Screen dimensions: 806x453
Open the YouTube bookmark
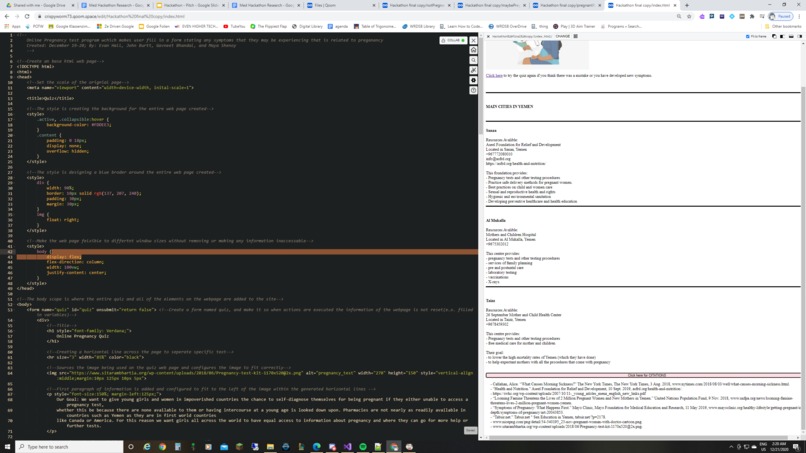coord(234,26)
